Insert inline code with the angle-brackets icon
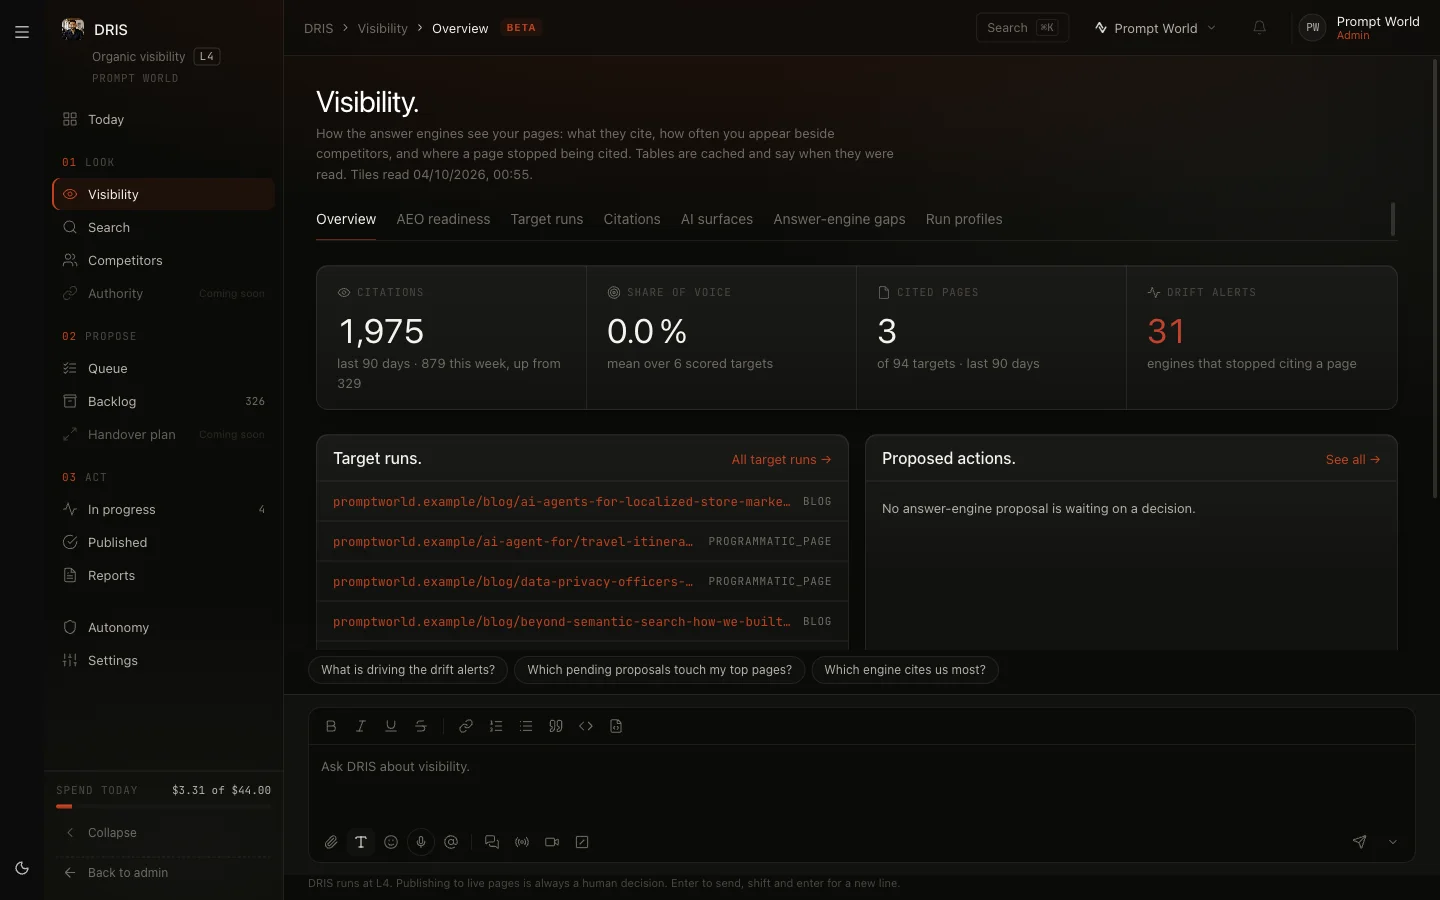This screenshot has width=1440, height=900. click(586, 726)
